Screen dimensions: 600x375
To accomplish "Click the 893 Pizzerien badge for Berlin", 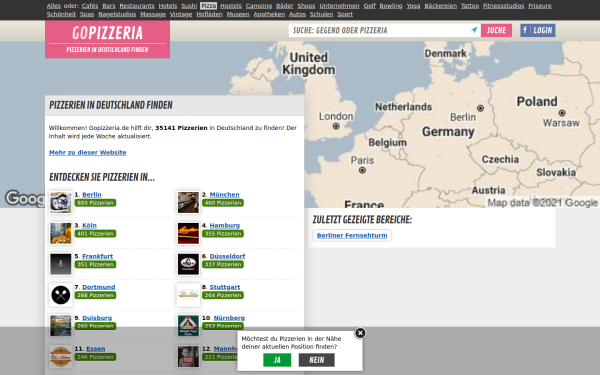I will click(95, 203).
